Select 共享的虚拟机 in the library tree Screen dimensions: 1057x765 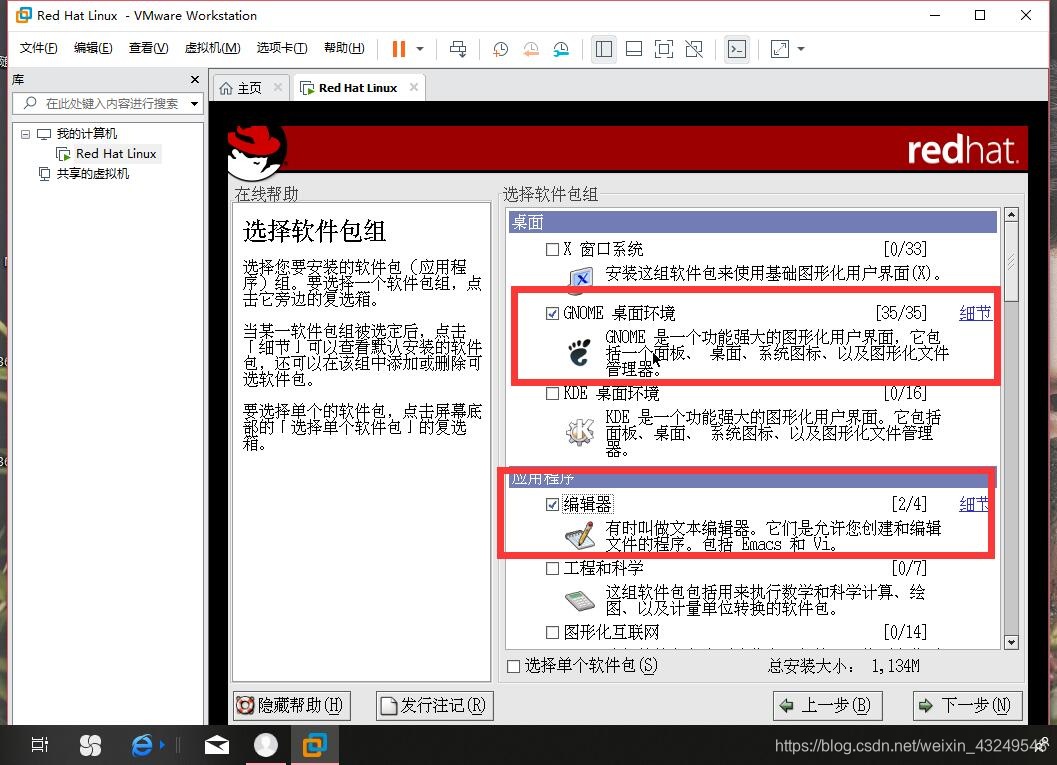click(93, 174)
